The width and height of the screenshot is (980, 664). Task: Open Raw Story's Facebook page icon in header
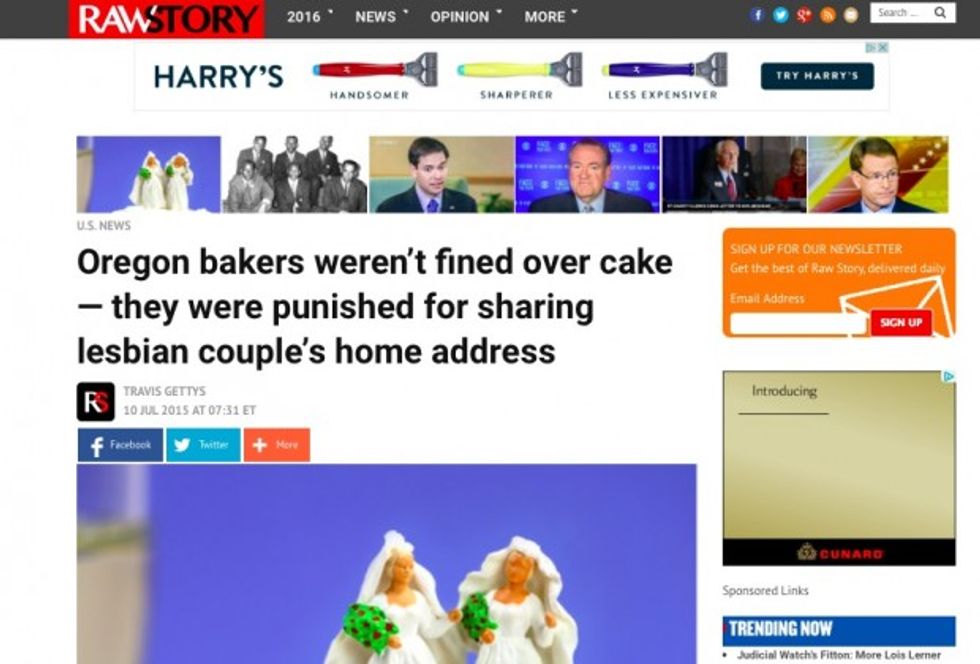click(x=757, y=15)
